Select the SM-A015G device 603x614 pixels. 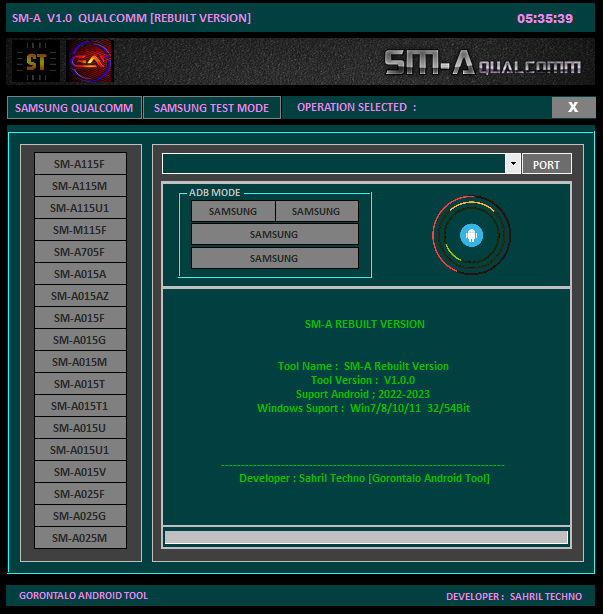coord(80,340)
